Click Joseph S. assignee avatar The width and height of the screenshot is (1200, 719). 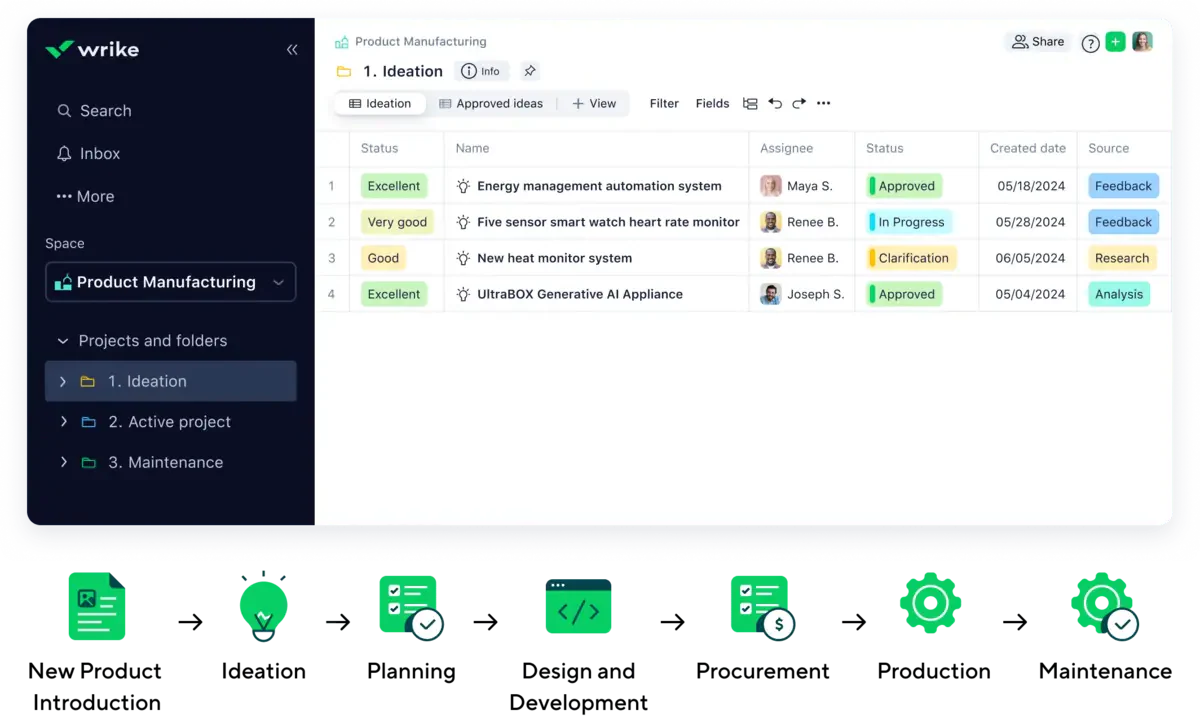pos(770,294)
